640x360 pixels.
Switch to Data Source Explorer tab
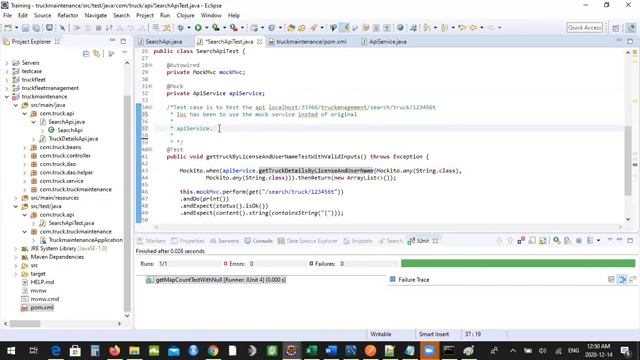308,241
